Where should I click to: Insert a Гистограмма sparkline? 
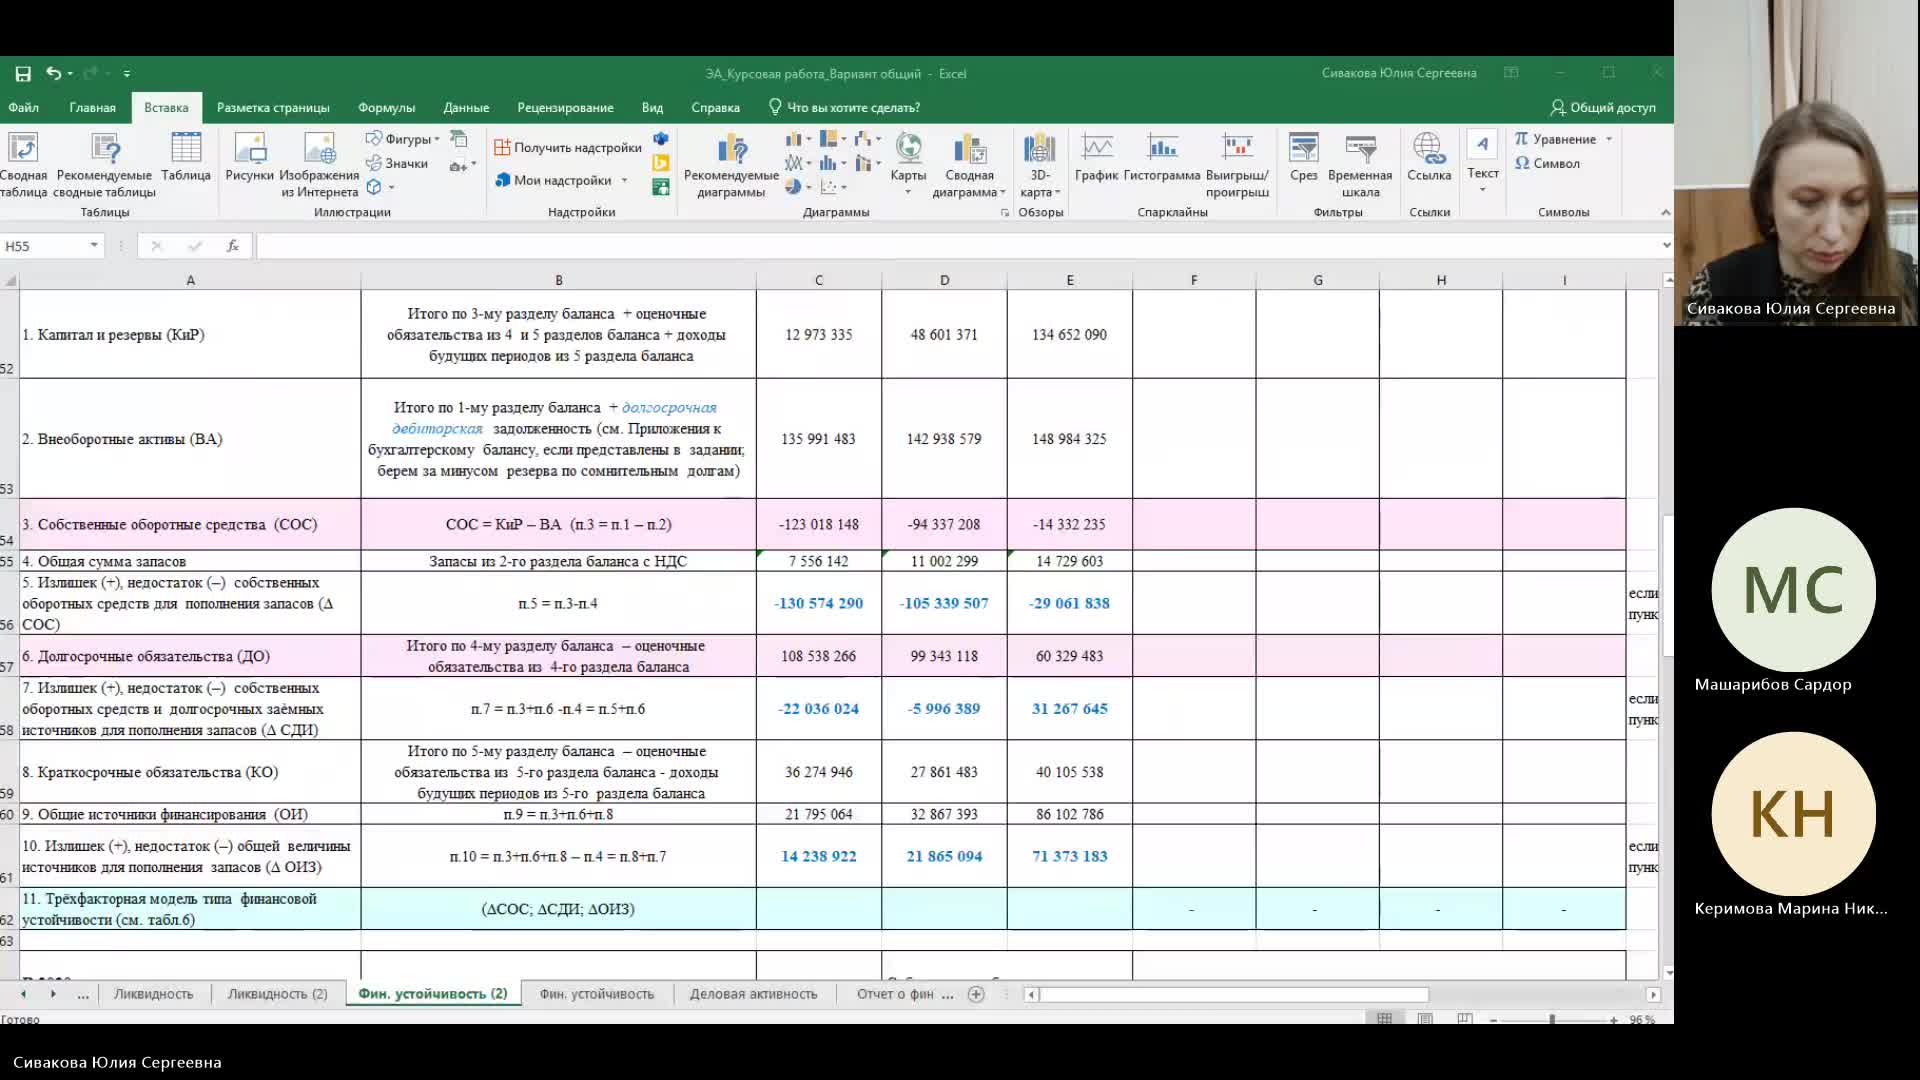click(1161, 158)
